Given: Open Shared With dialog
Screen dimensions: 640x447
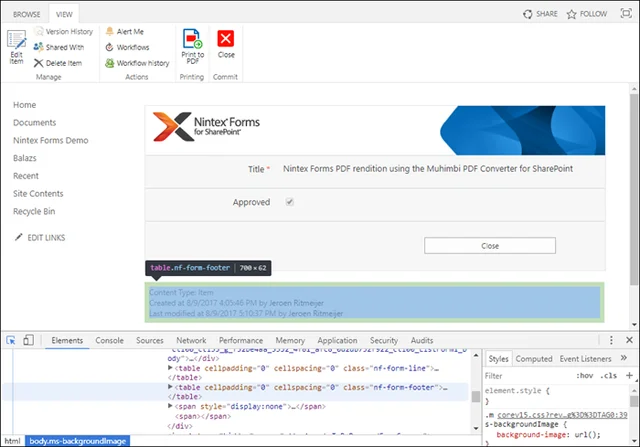Looking at the screenshot, I should click(59, 47).
